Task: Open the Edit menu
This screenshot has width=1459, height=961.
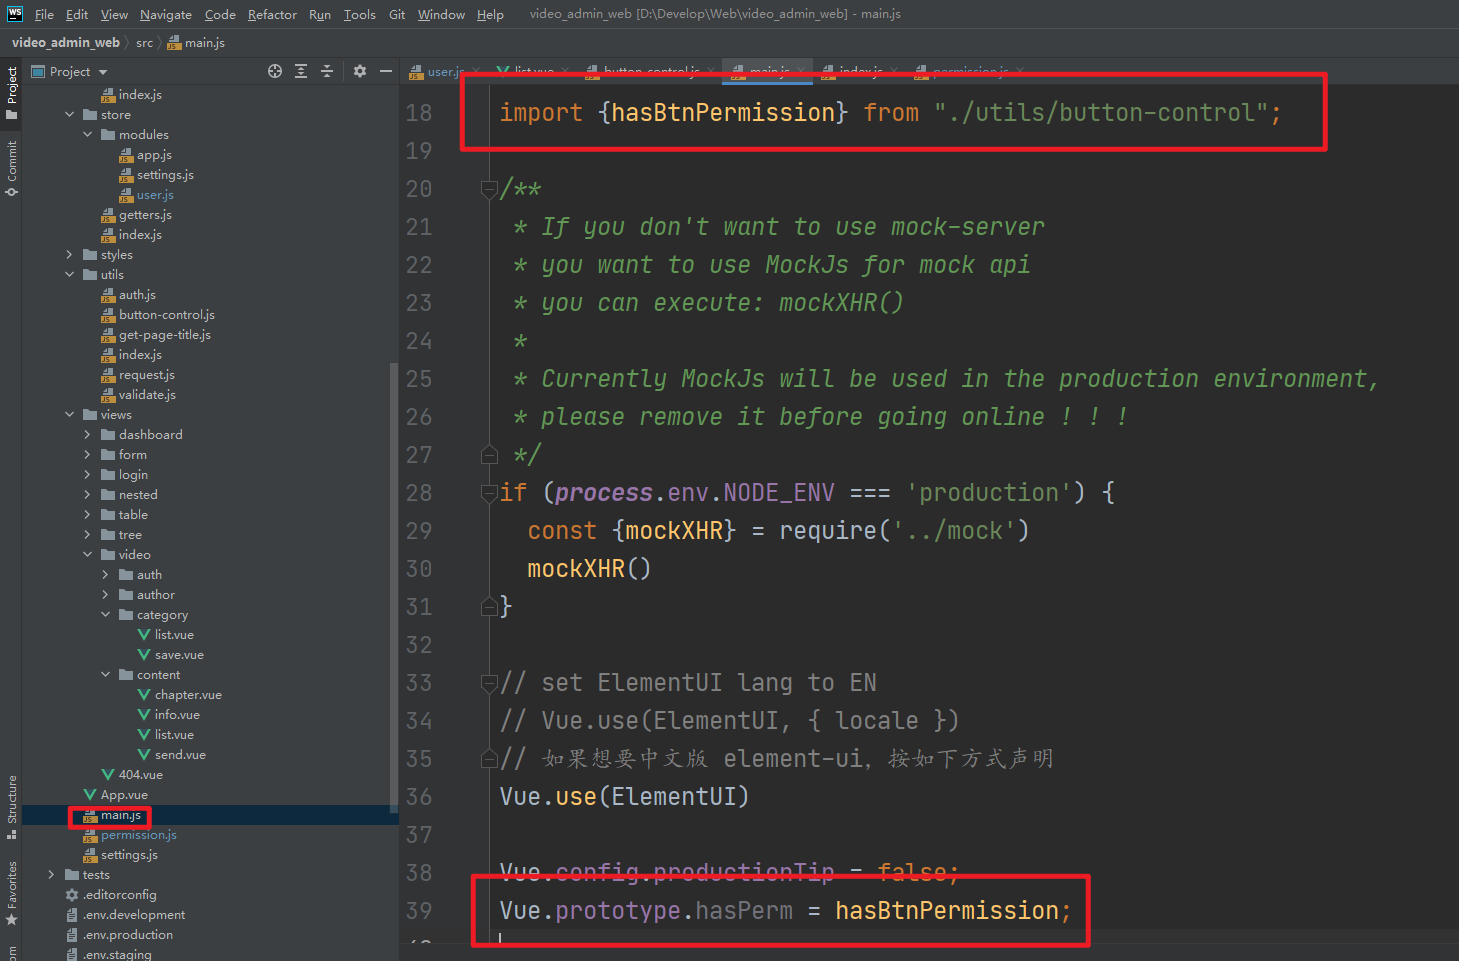Action: 77,15
